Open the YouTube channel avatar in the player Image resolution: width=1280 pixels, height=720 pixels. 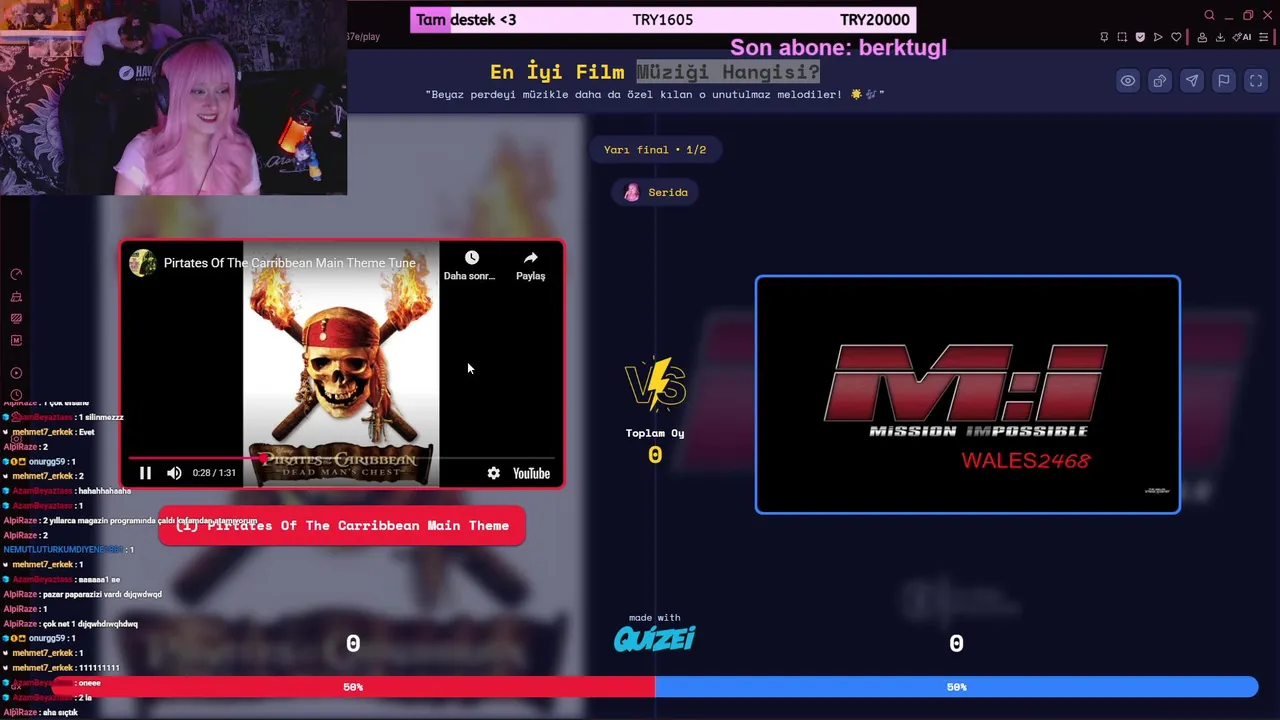(142, 263)
